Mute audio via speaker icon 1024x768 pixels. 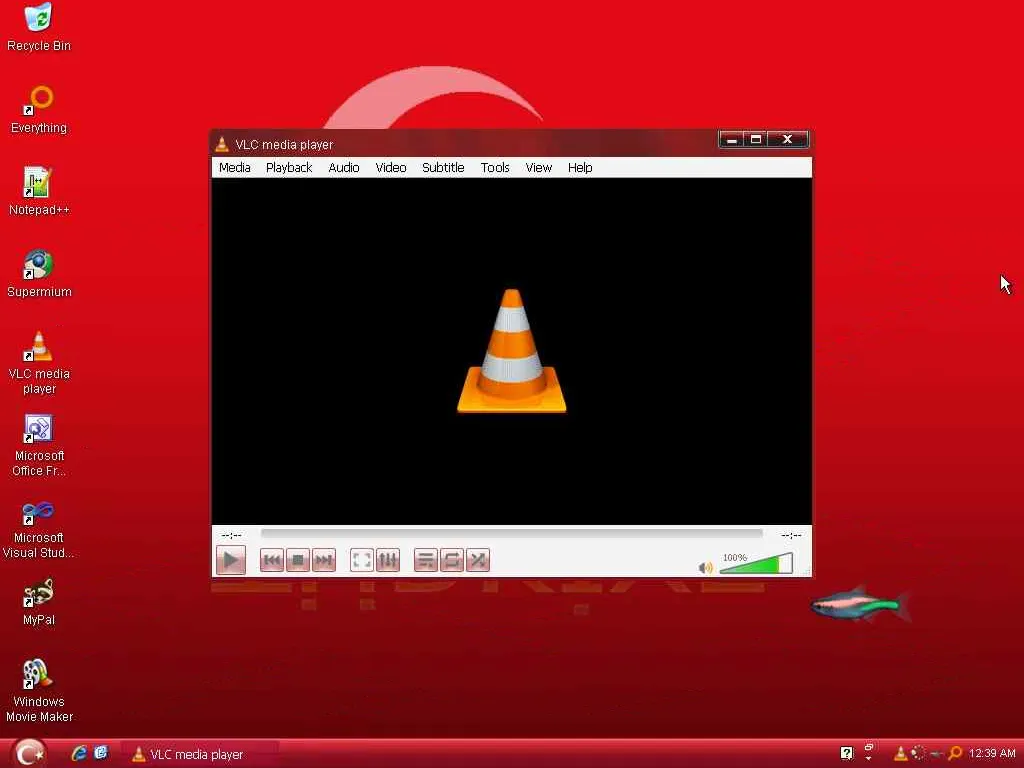(705, 568)
